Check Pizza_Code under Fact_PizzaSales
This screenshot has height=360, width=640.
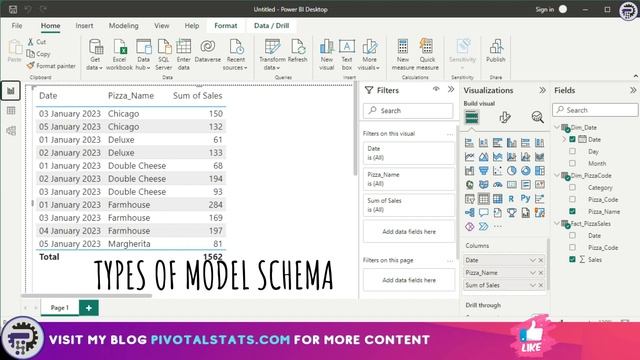(572, 247)
